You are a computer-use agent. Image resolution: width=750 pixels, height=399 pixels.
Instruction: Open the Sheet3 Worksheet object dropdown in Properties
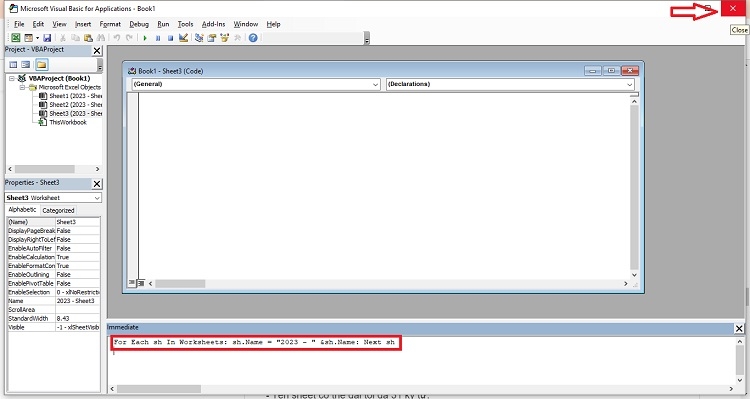pyautogui.click(x=97, y=198)
